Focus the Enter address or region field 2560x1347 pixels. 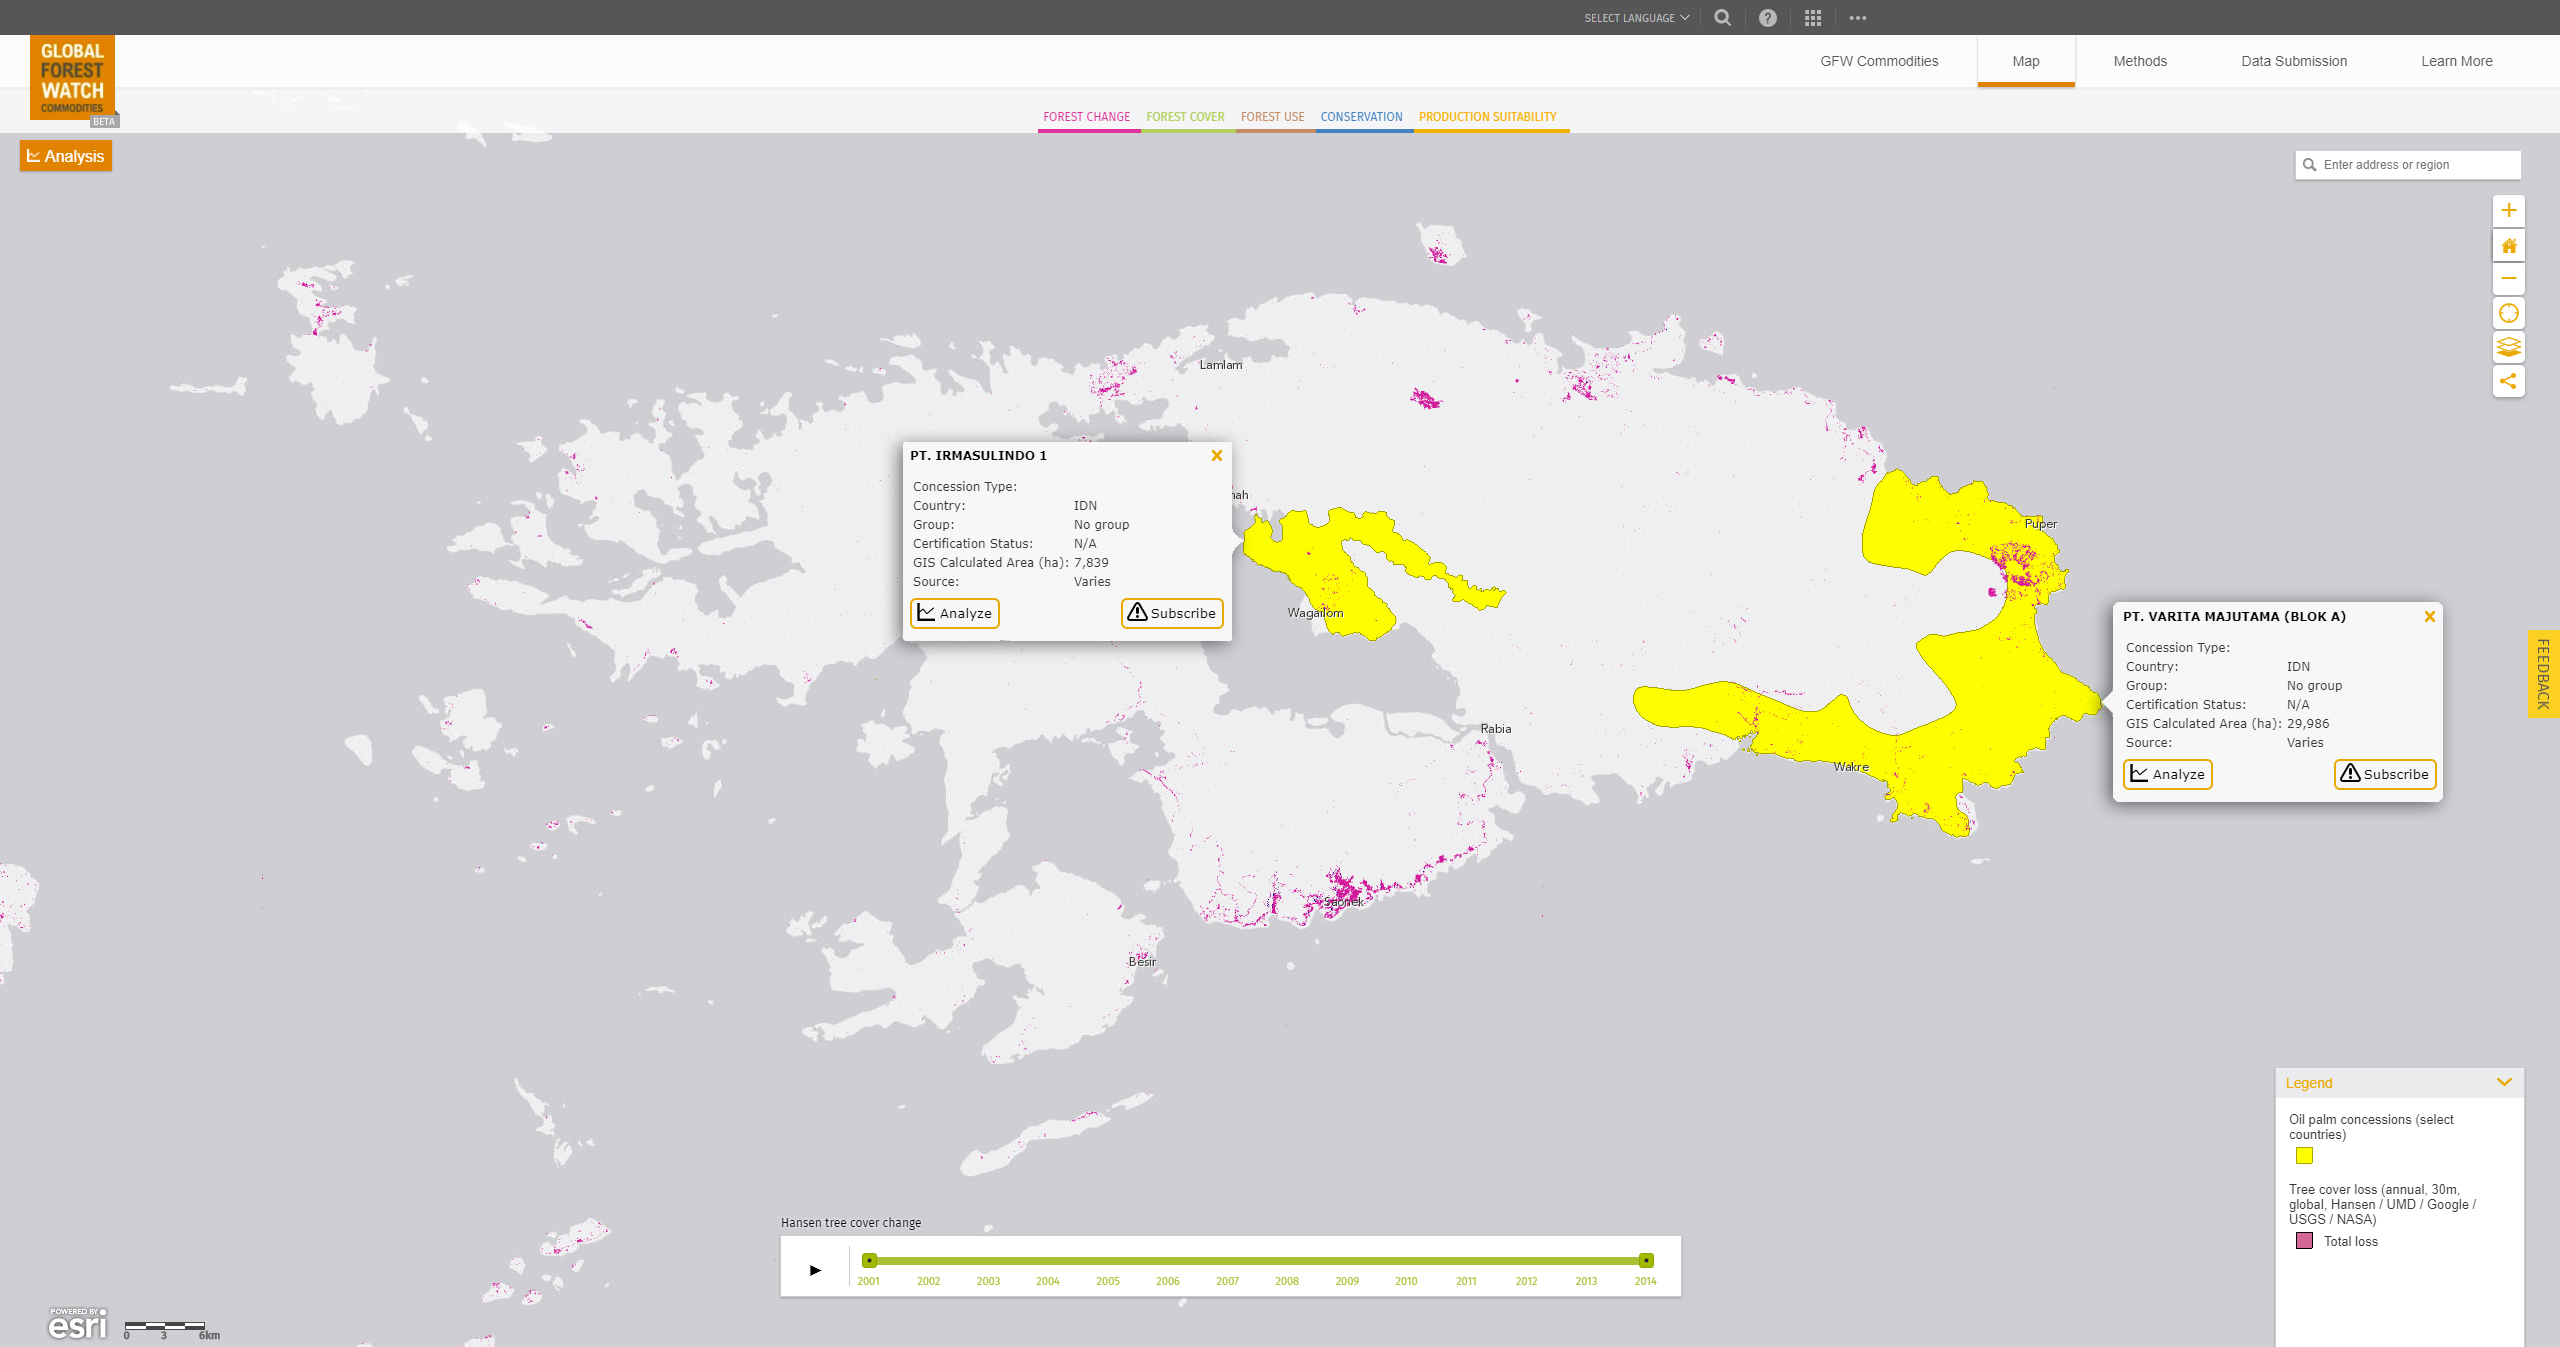[2408, 165]
